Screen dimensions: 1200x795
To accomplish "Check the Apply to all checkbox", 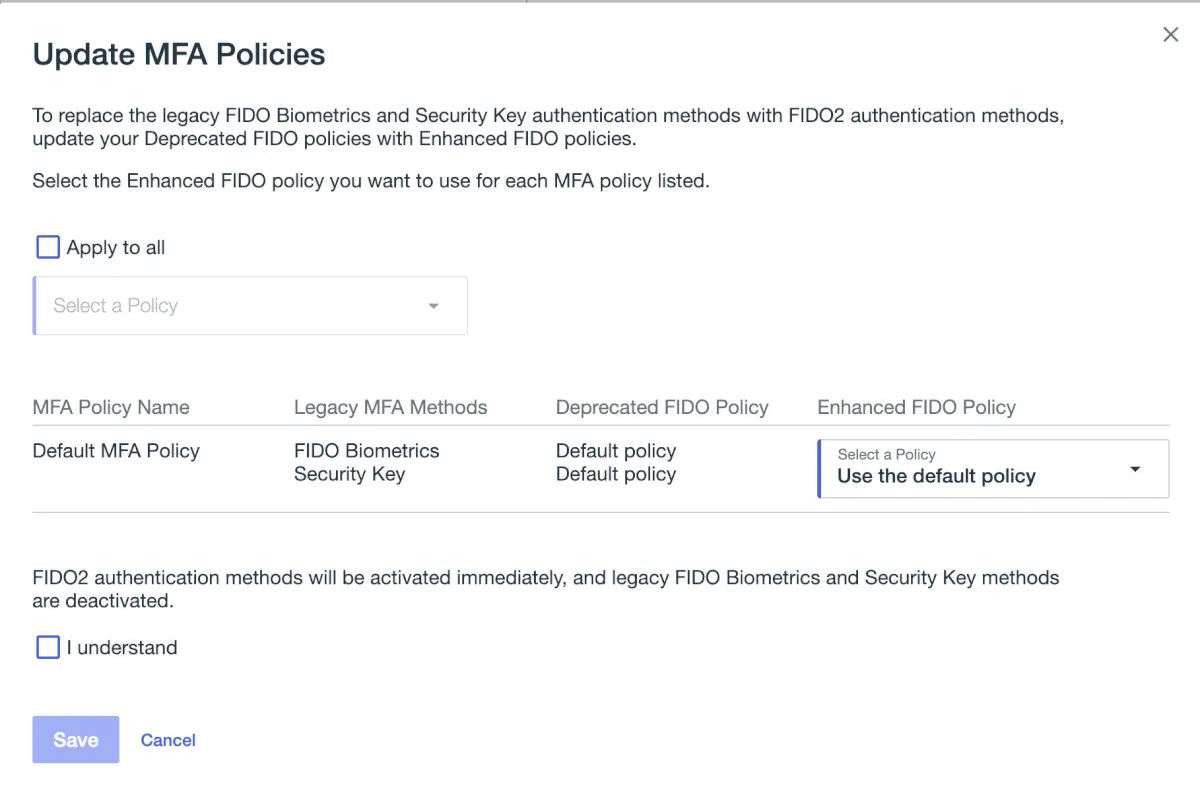I will pos(48,247).
